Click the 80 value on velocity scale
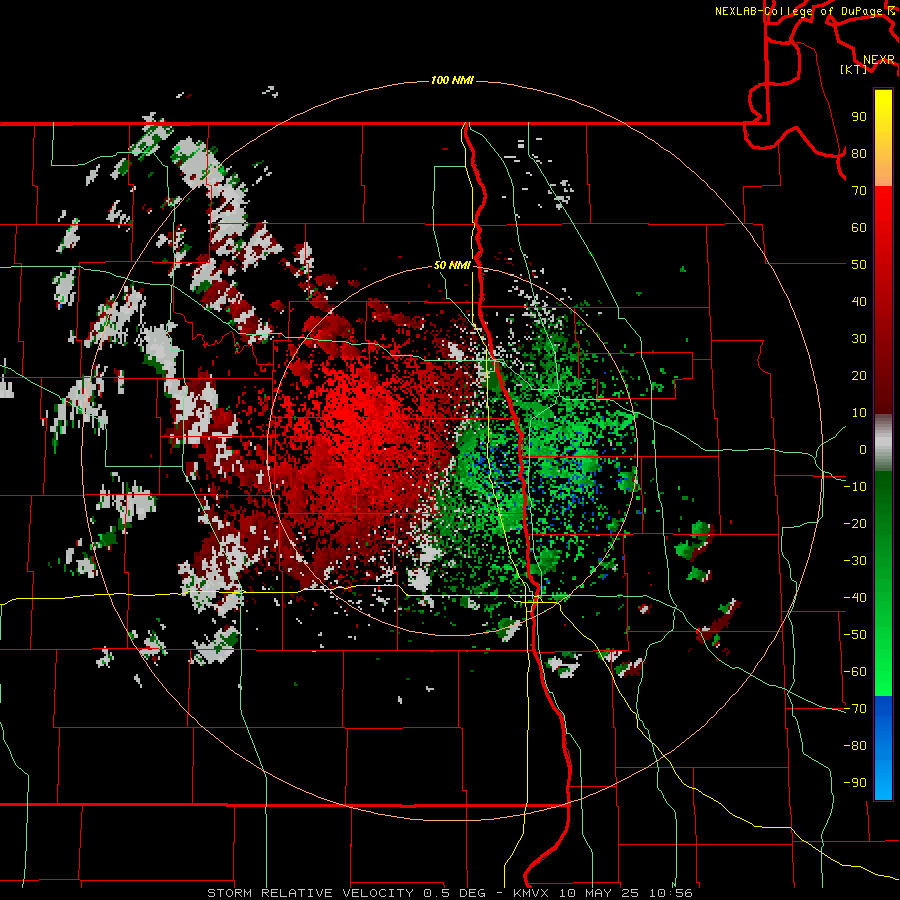The image size is (900, 900). 859,153
